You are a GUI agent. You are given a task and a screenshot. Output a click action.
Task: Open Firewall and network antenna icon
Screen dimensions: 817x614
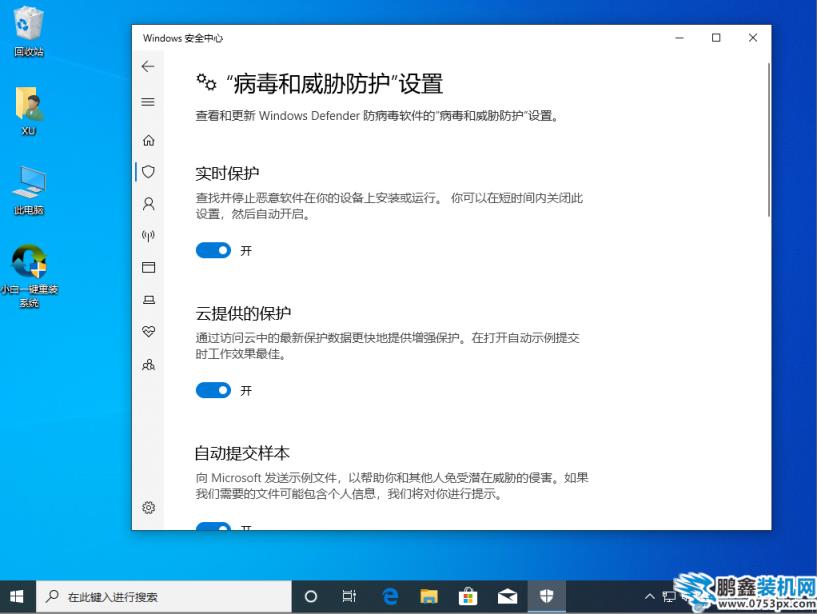148,236
